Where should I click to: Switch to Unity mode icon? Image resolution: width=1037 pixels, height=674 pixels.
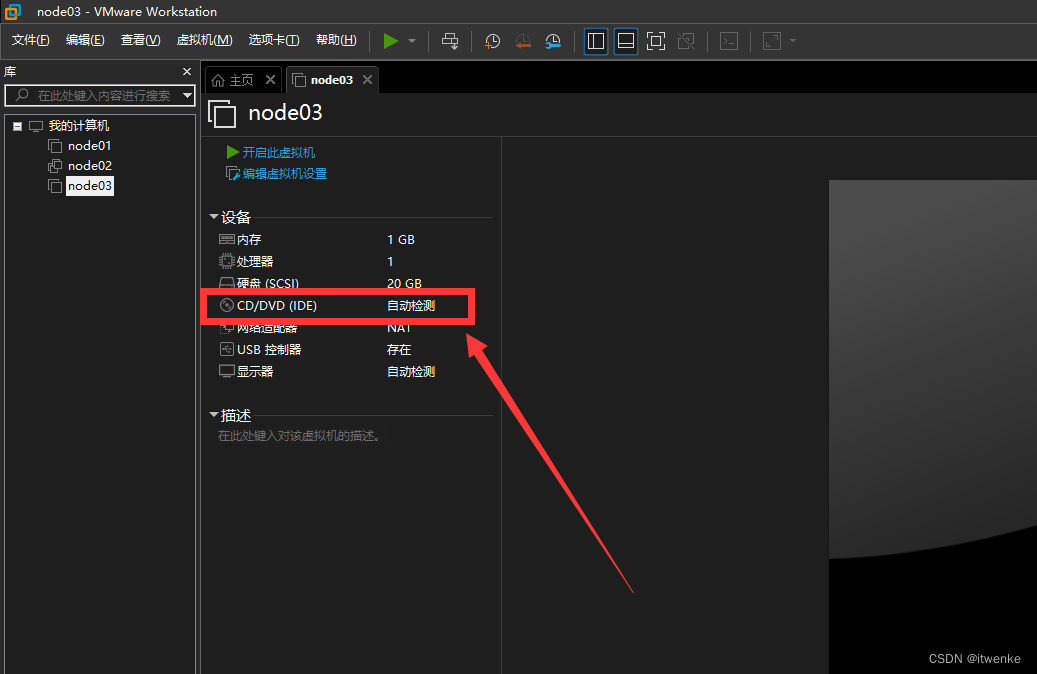click(x=686, y=41)
